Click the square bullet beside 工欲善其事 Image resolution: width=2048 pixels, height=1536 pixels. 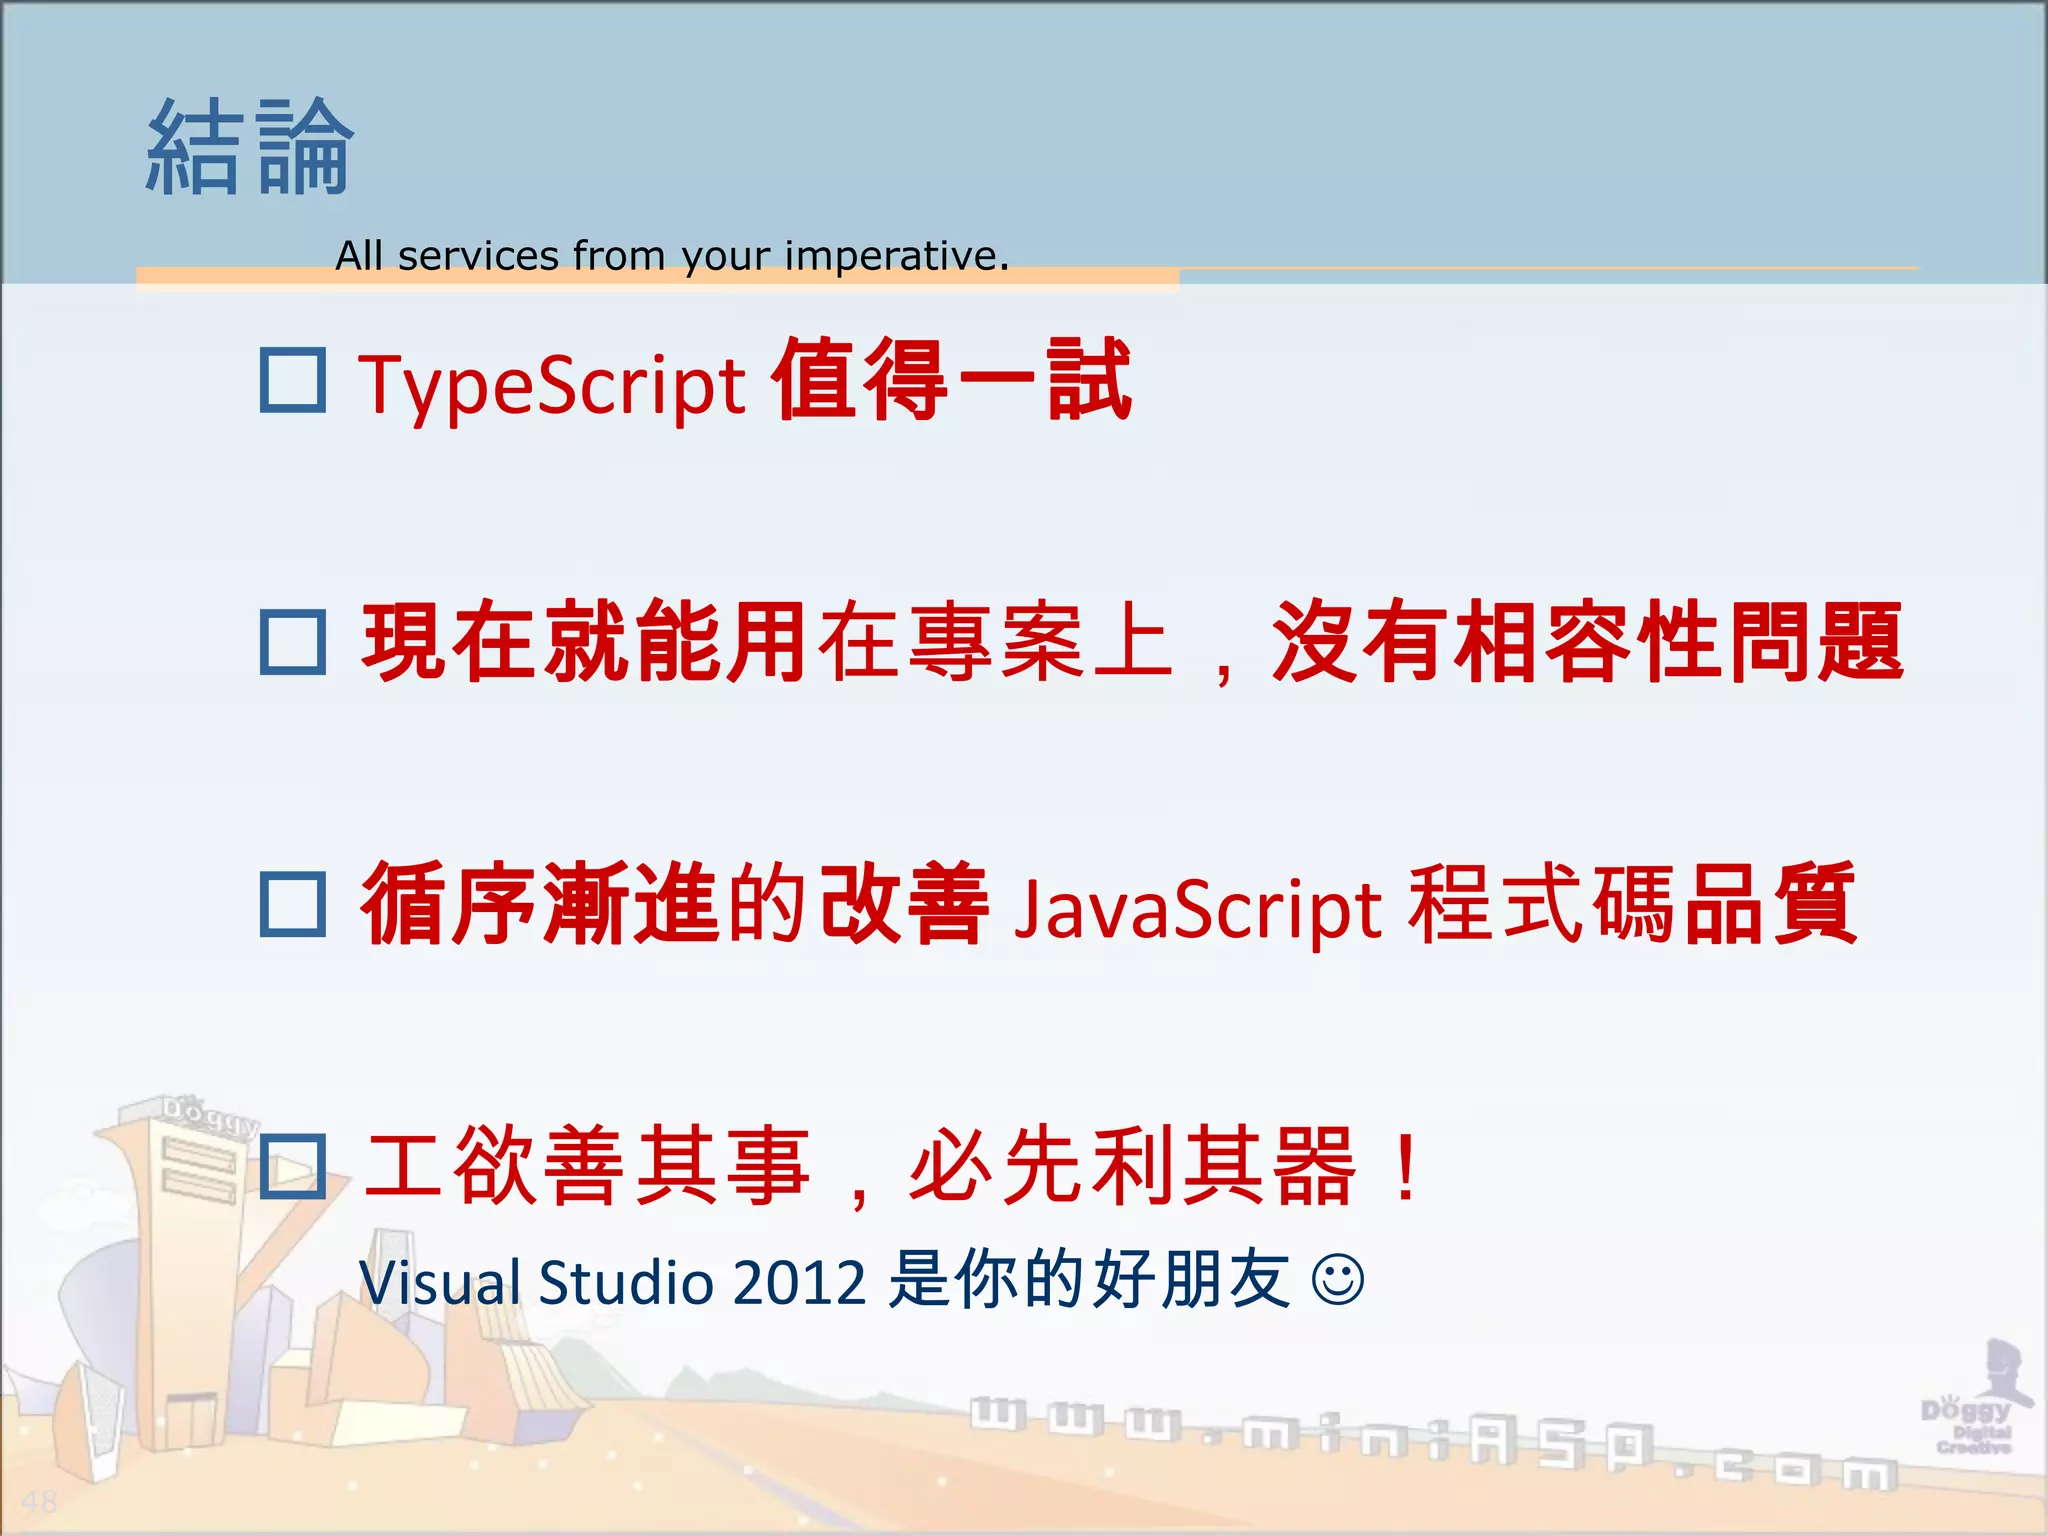(292, 1166)
